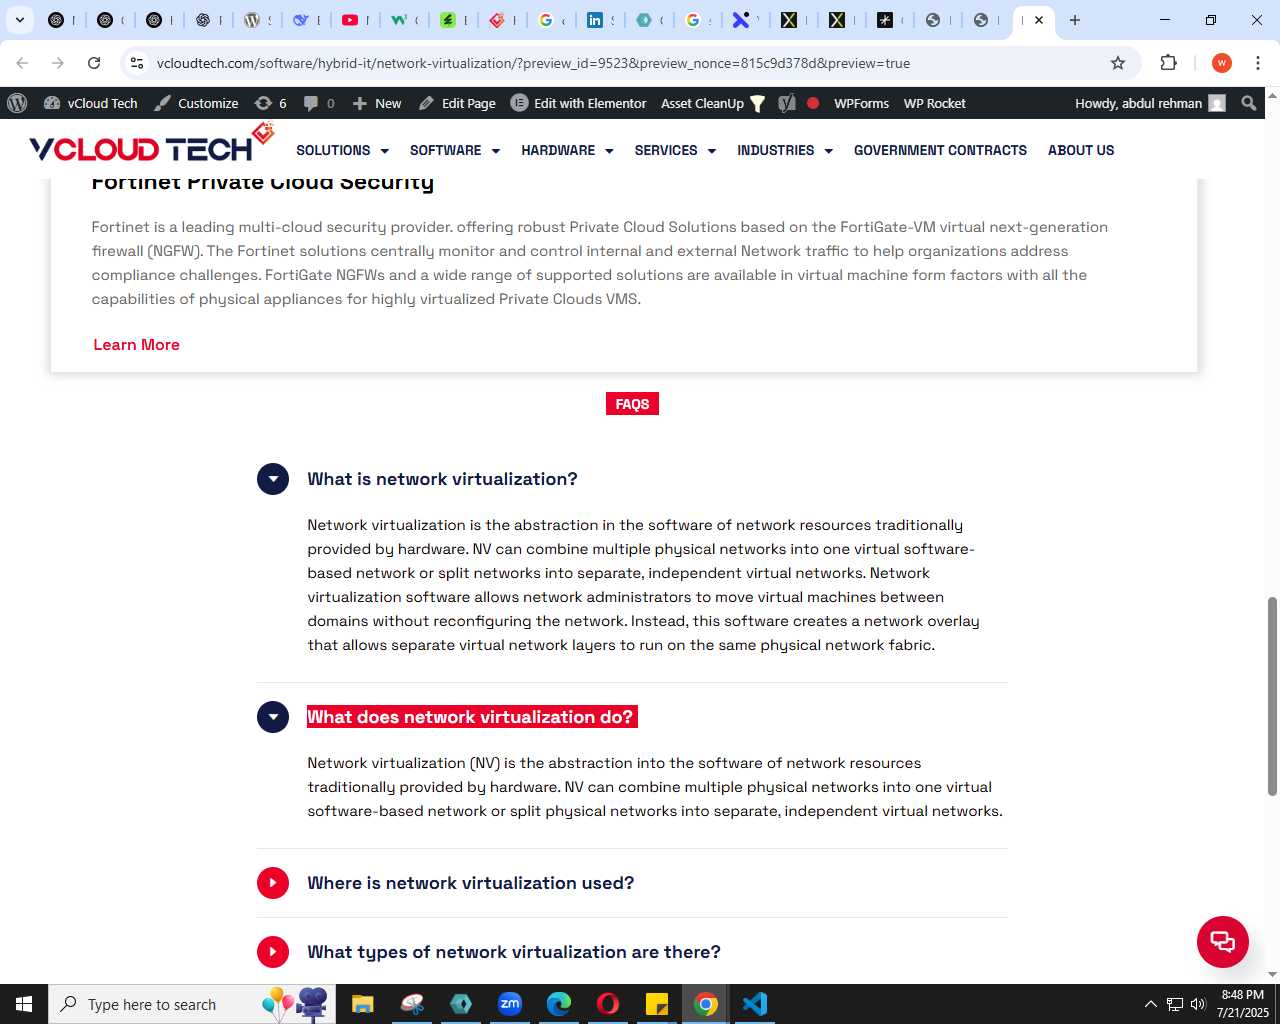The image size is (1280, 1024).
Task: Click the address bar URL
Action: (x=533, y=63)
